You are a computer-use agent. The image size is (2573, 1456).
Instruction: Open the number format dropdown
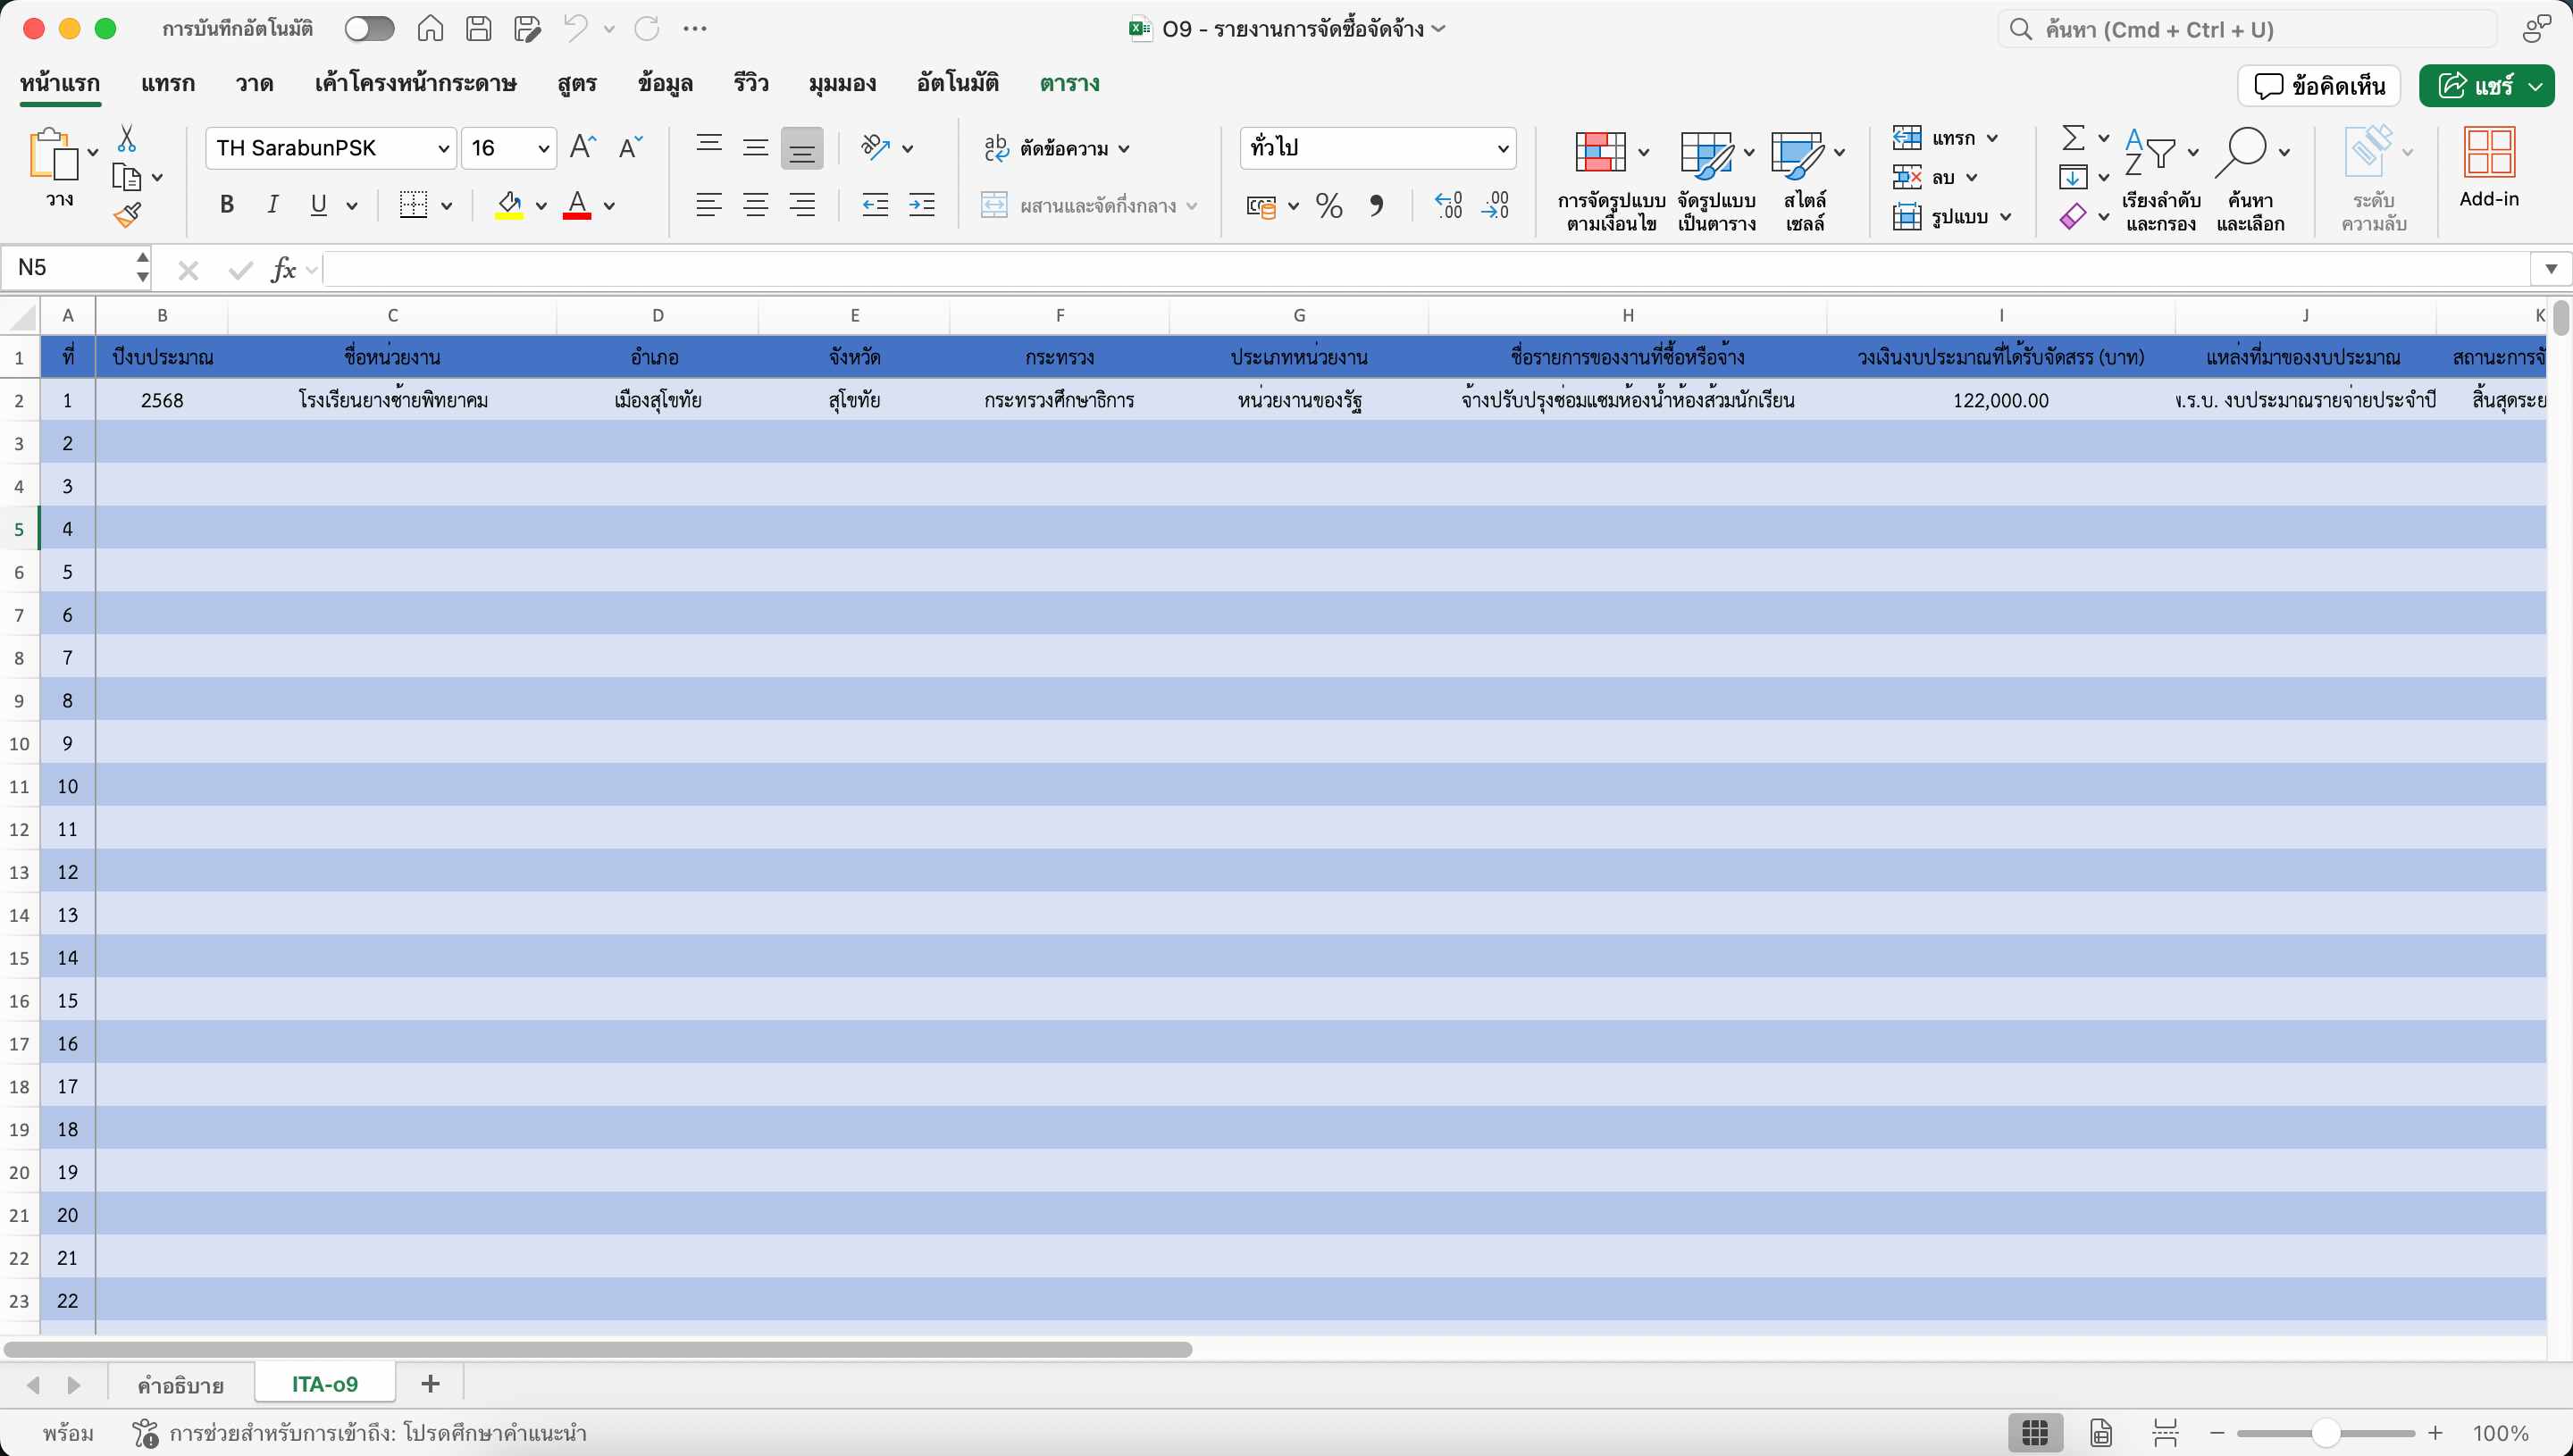point(1502,149)
